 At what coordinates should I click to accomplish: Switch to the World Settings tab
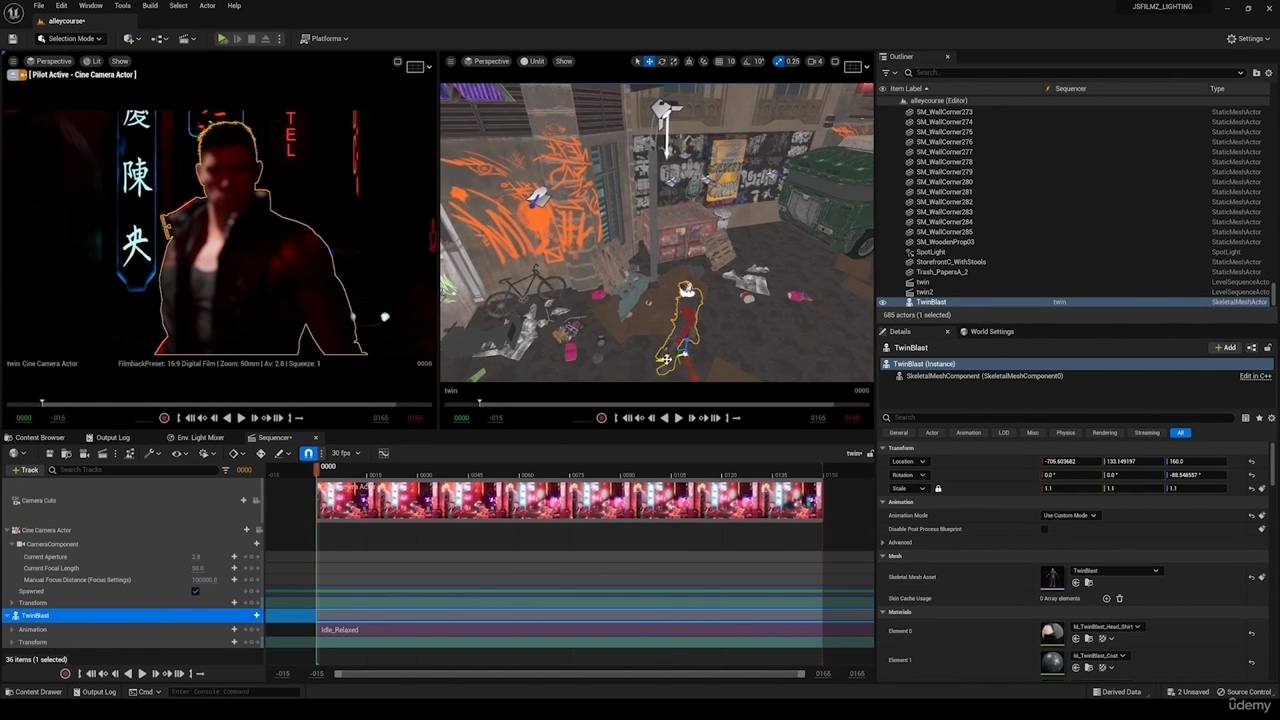tap(987, 332)
